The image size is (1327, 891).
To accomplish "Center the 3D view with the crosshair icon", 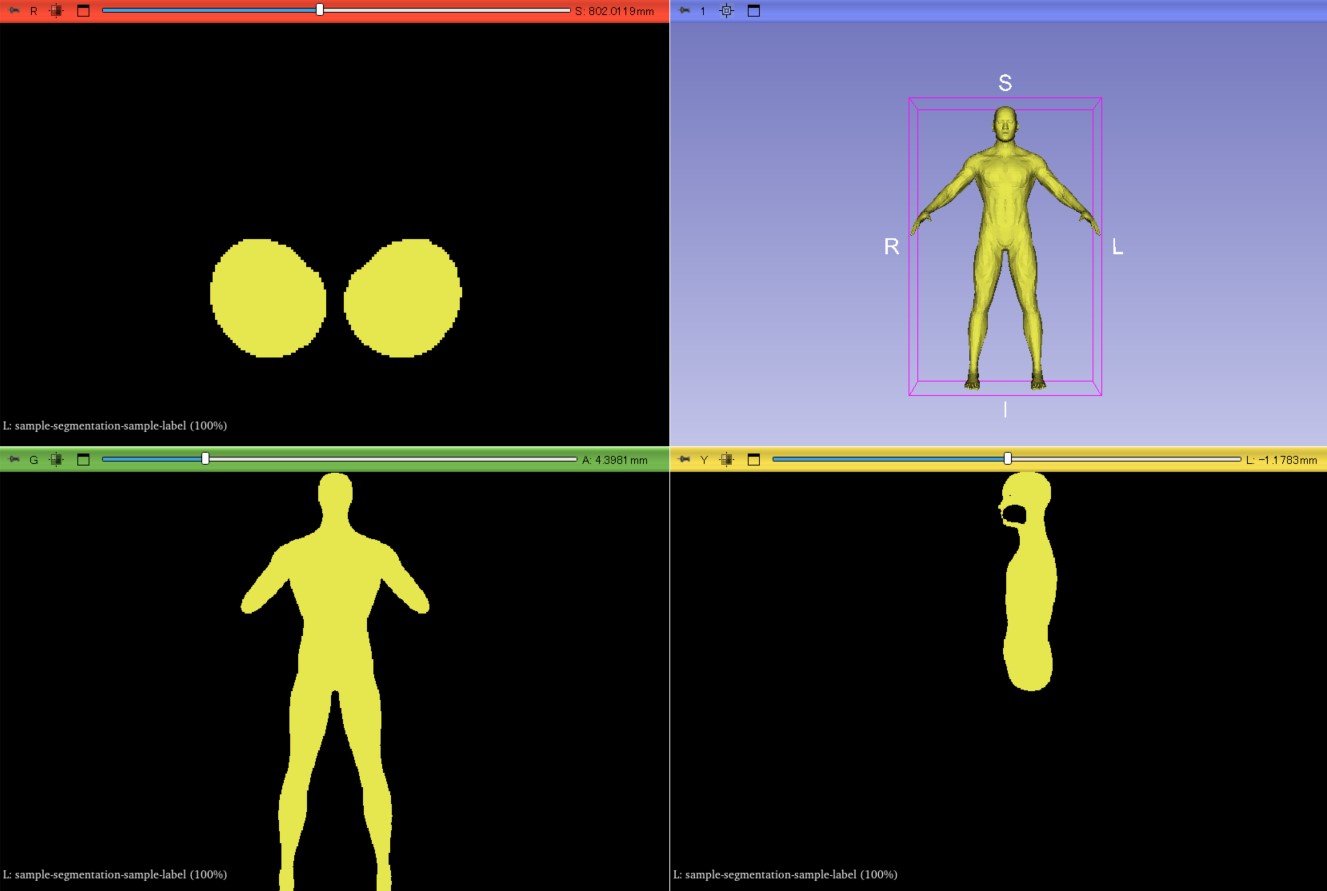I will (727, 11).
